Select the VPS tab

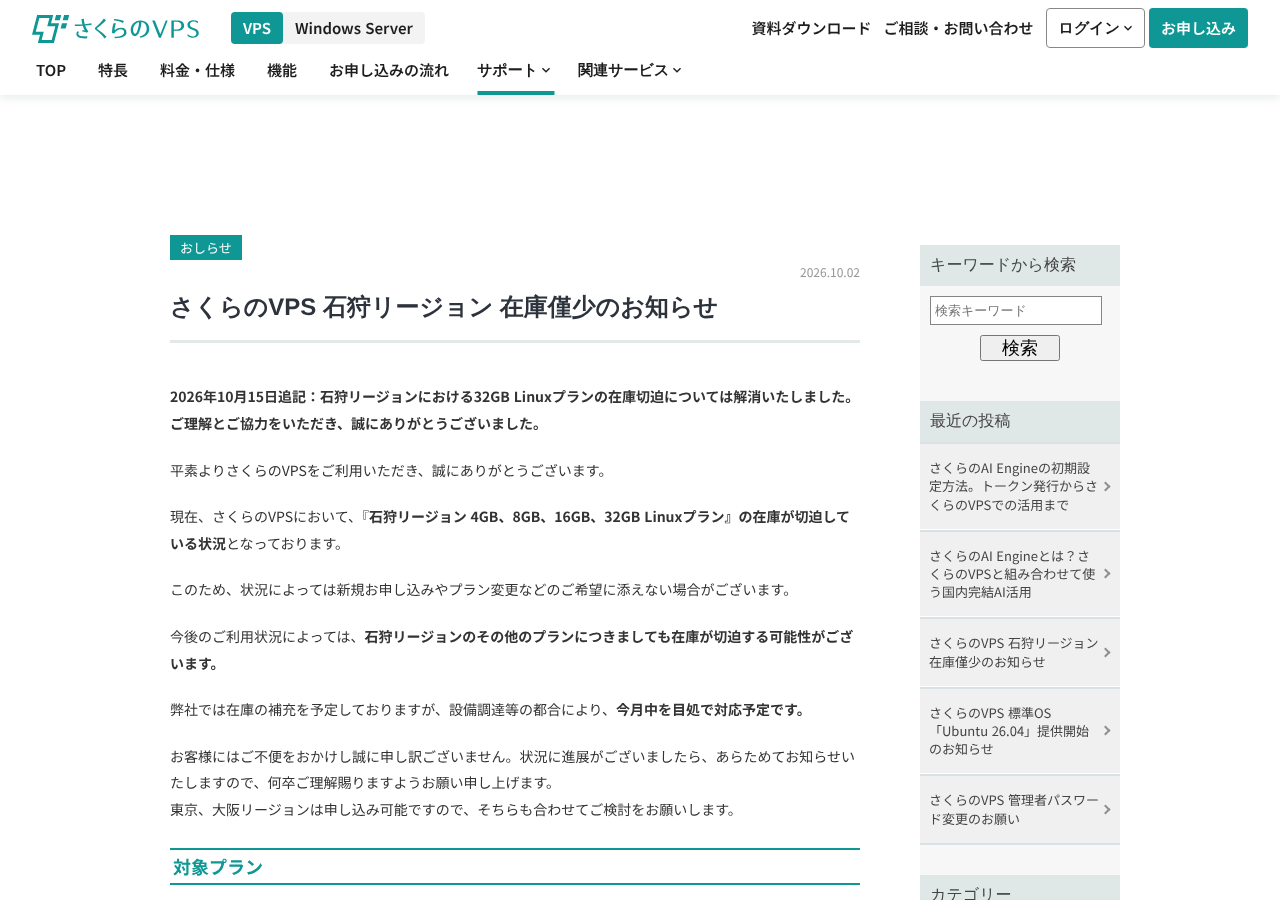click(257, 28)
